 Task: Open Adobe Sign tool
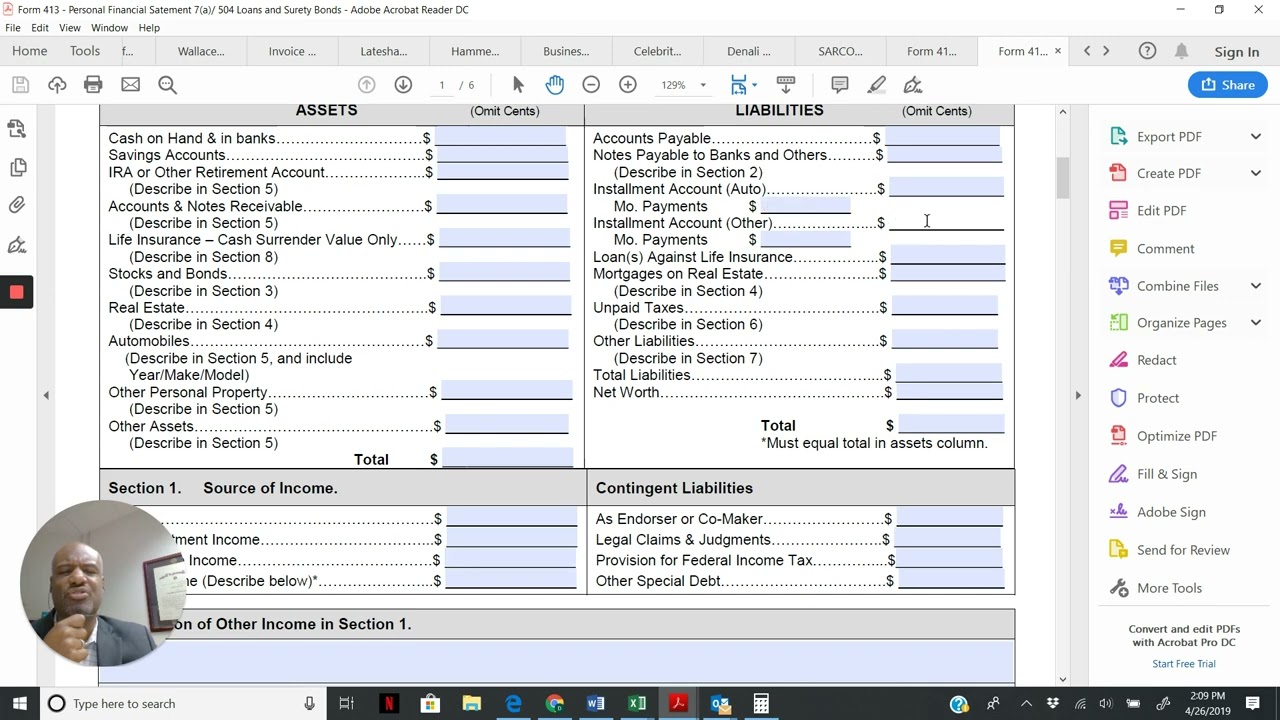tap(1171, 512)
